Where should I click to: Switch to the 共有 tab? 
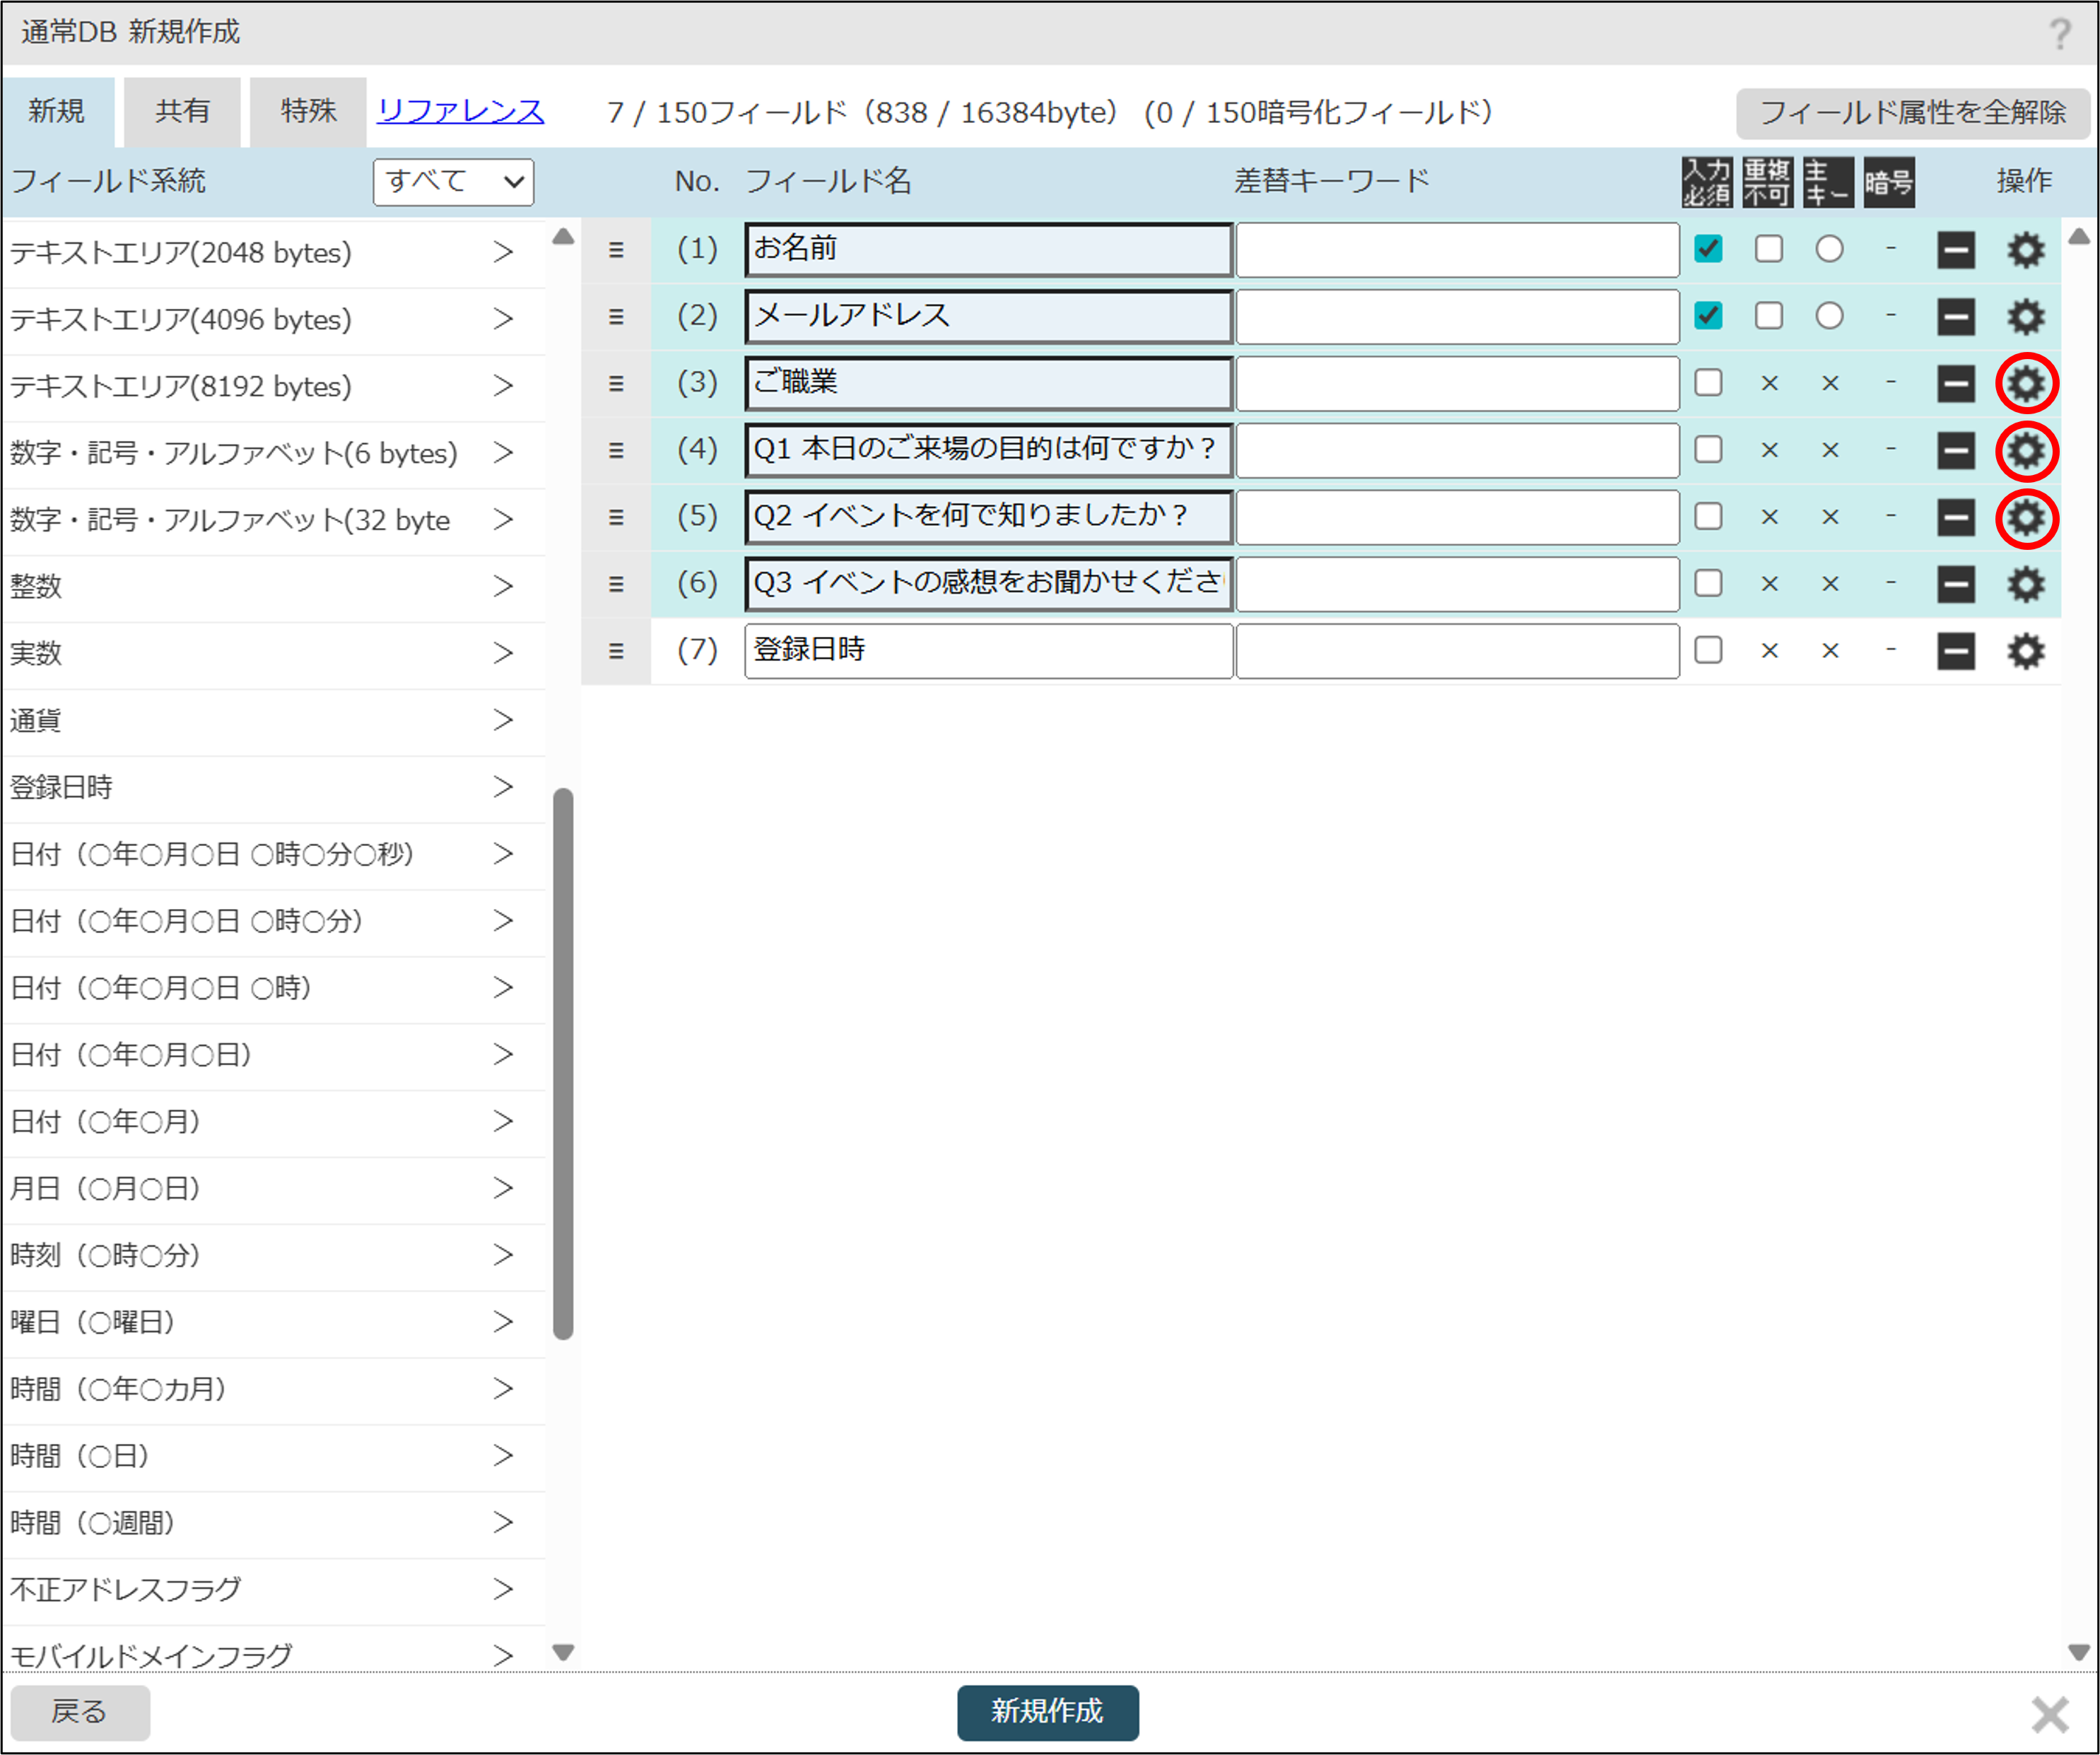(182, 111)
